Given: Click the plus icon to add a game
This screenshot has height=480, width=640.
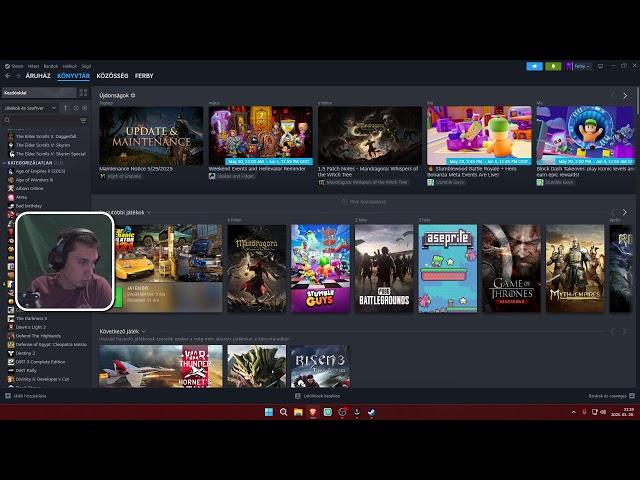Looking at the screenshot, I should pyautogui.click(x=8, y=396).
